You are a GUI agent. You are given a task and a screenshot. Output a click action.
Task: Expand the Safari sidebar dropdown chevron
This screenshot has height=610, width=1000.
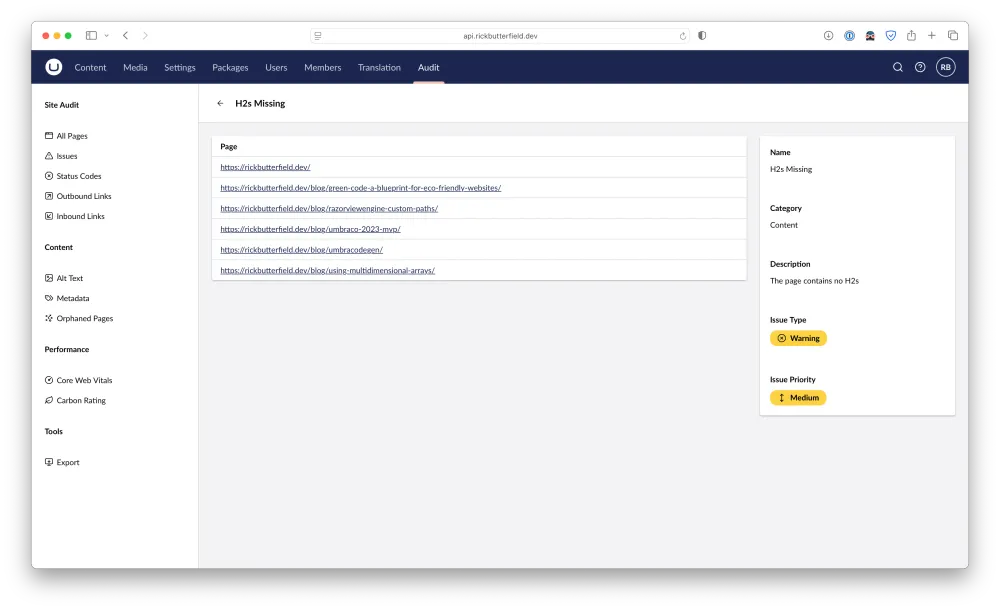[107, 36]
